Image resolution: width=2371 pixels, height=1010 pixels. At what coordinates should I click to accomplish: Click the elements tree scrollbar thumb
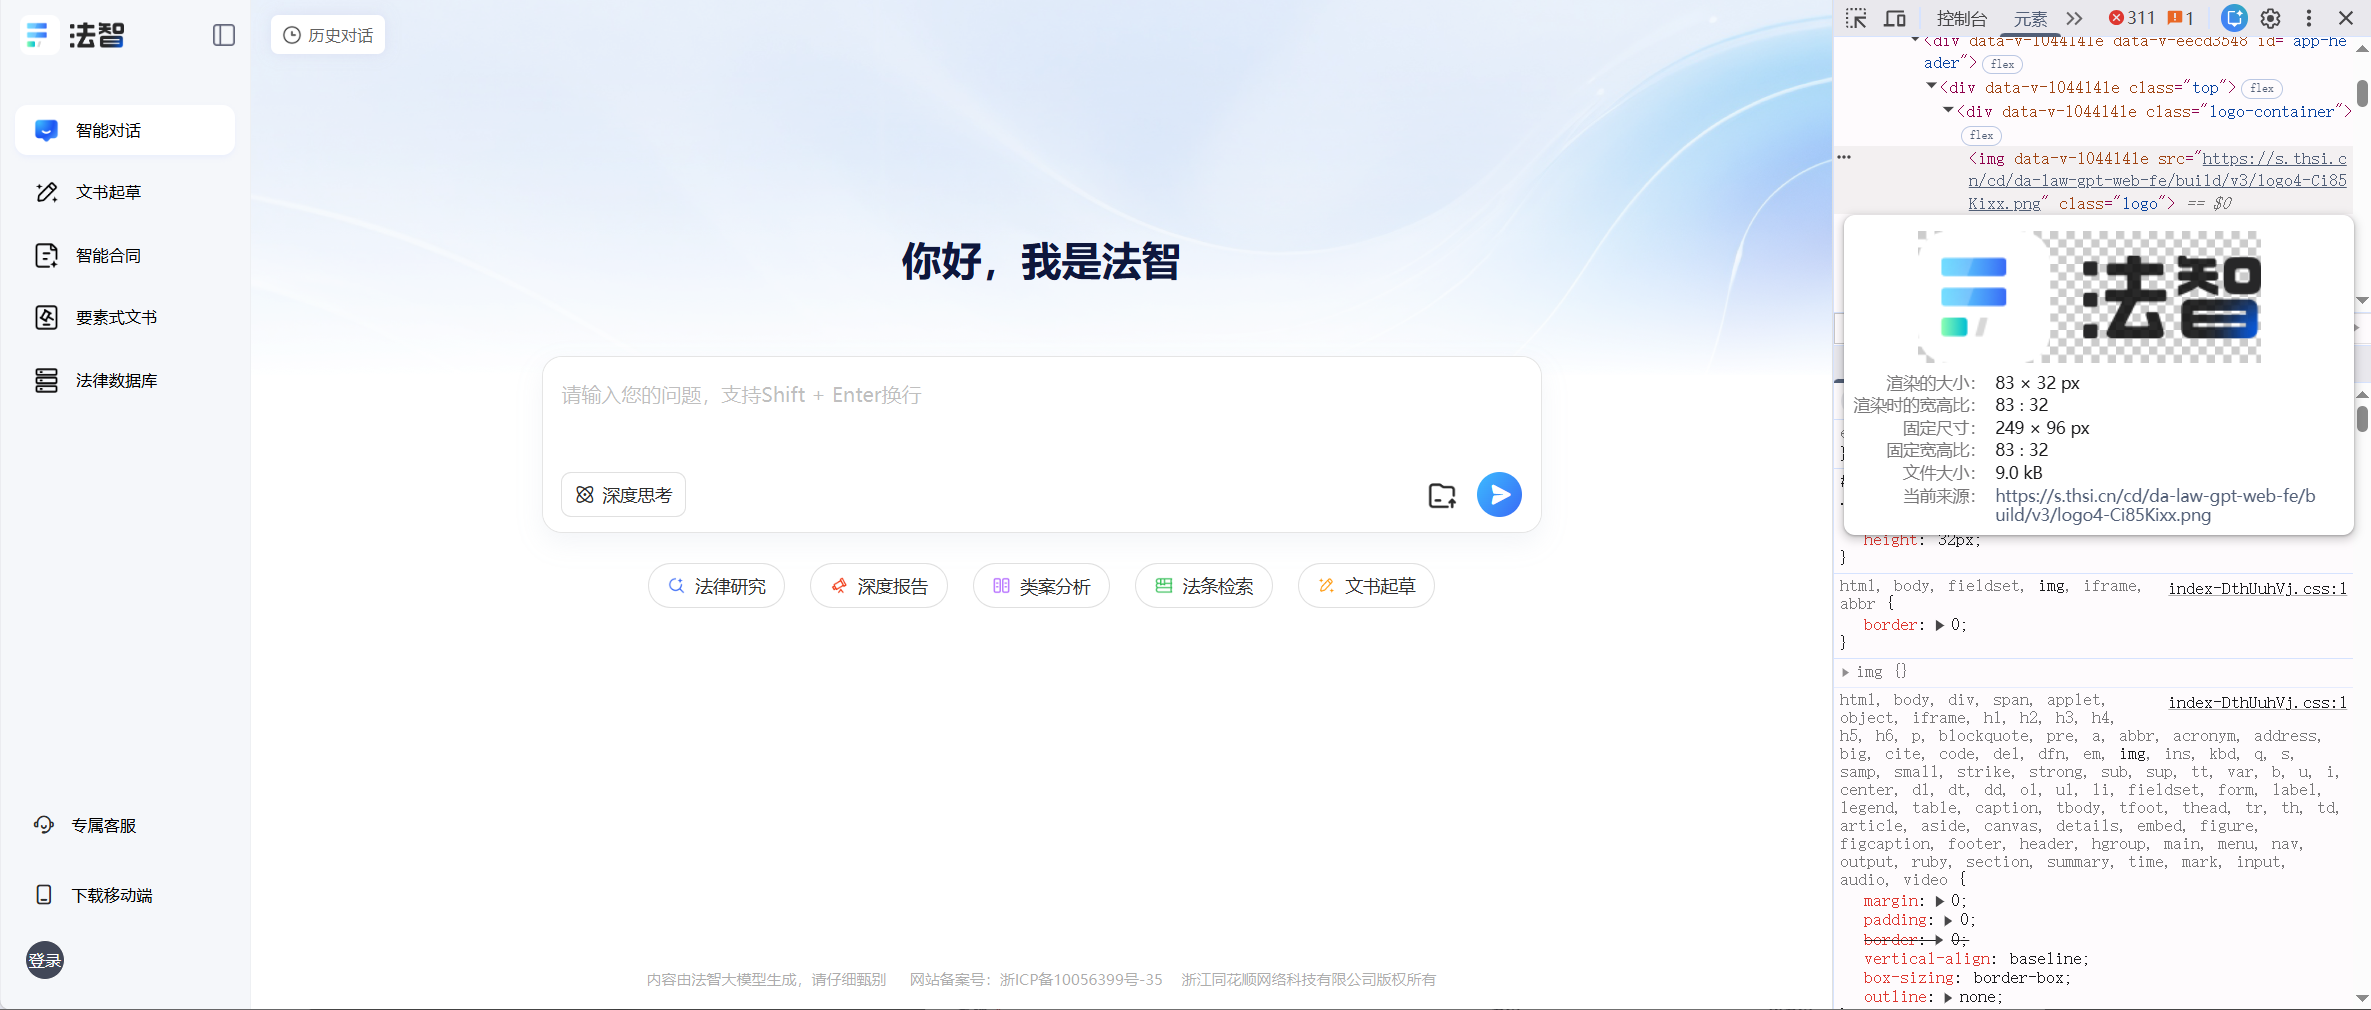[2362, 93]
